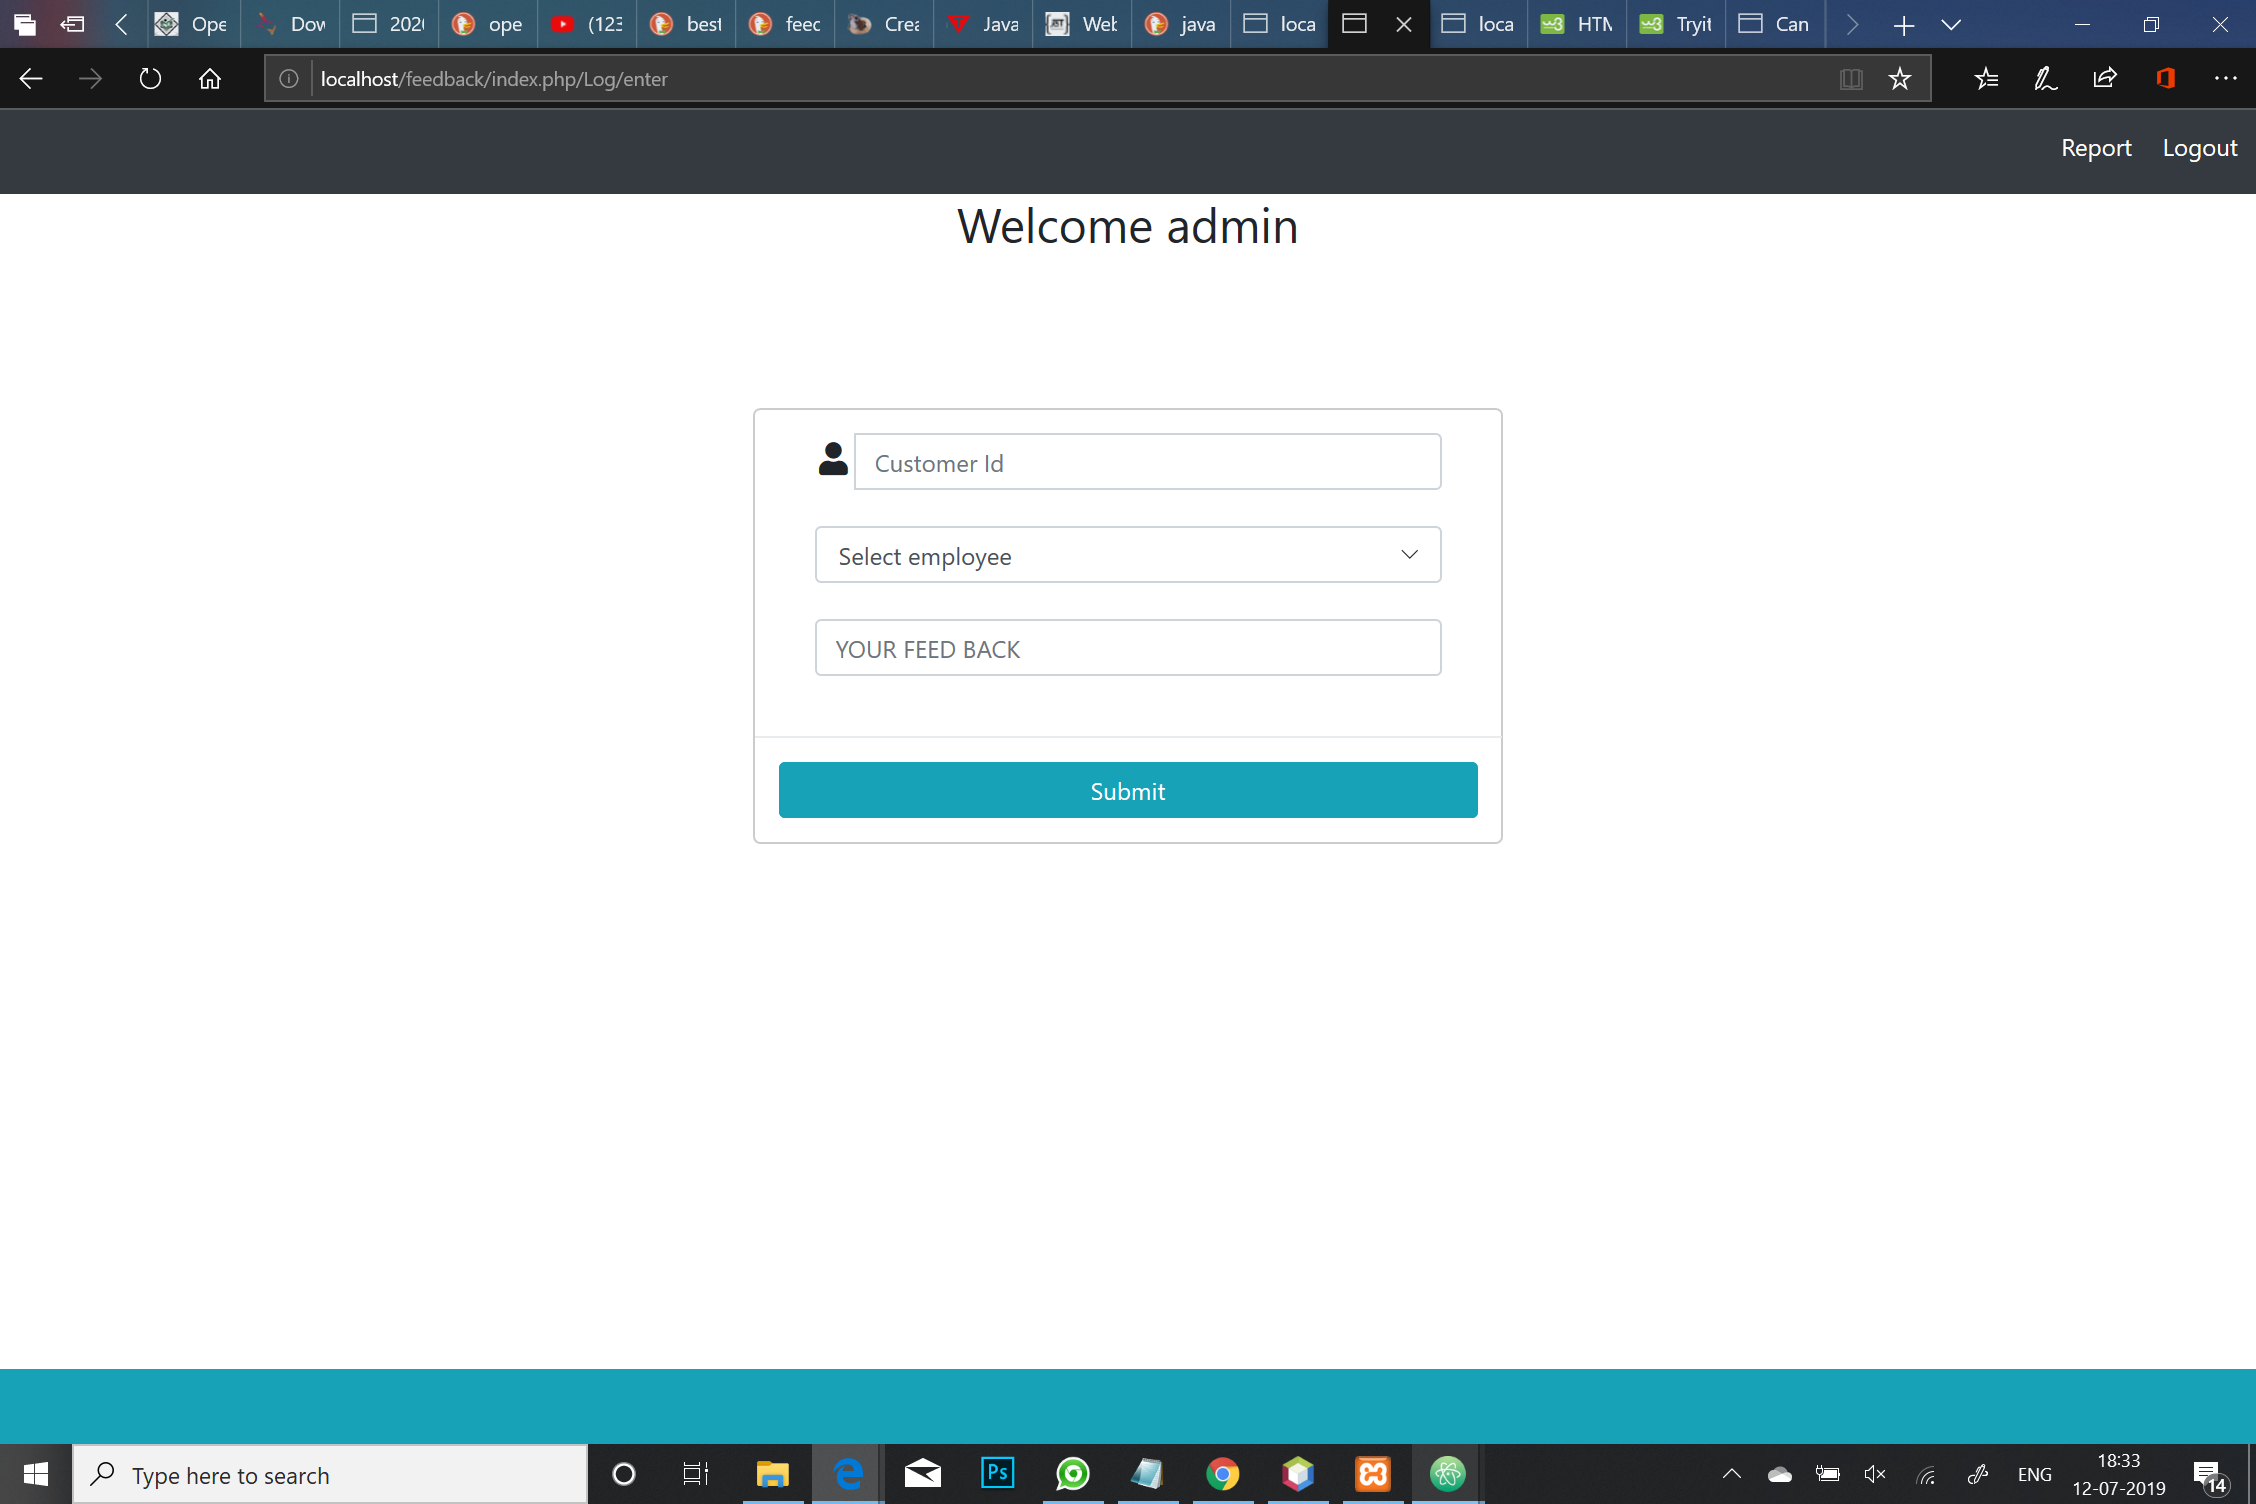
Task: Focus the Customer Id input field
Action: point(1147,462)
